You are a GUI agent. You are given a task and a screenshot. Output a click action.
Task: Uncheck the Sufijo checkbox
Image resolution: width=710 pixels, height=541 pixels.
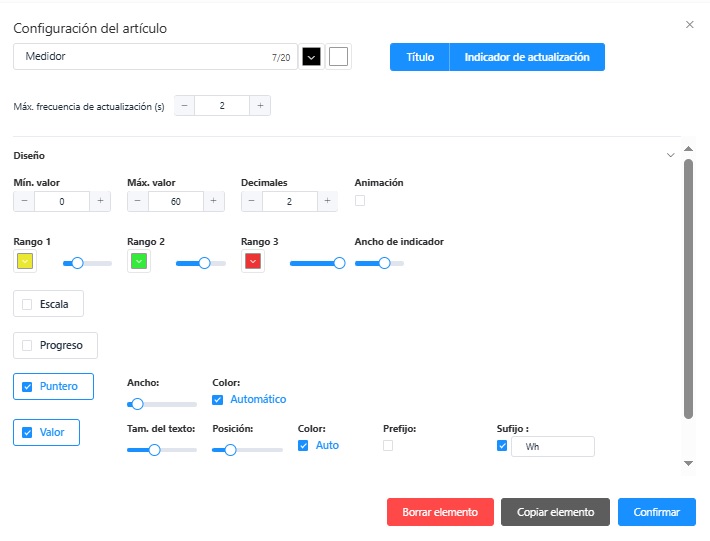coord(502,446)
